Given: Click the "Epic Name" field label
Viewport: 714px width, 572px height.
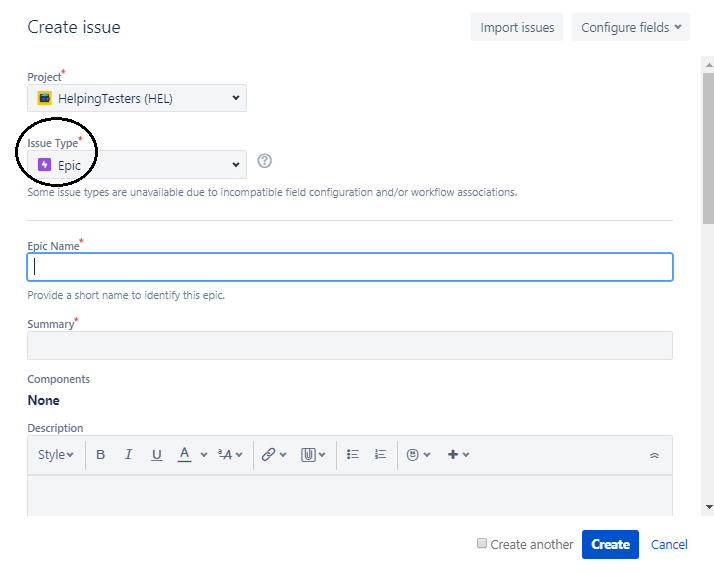Looking at the screenshot, I should coord(53,246).
